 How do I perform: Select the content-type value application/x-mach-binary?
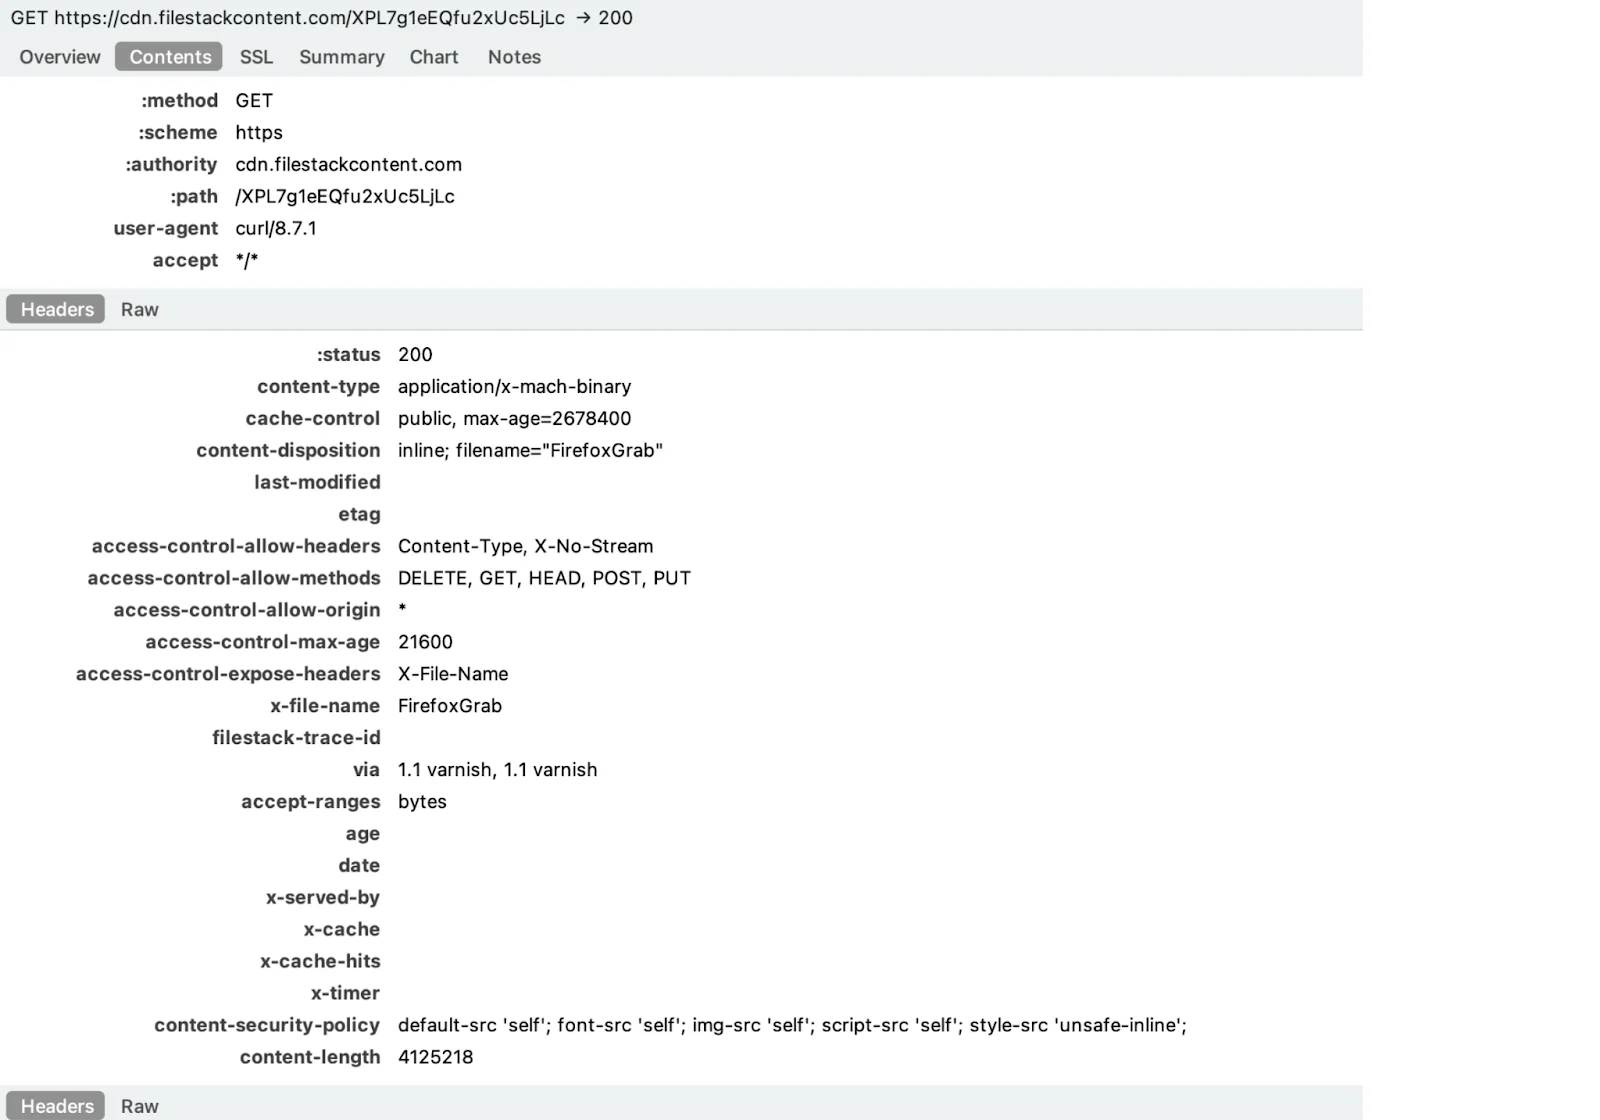click(514, 386)
